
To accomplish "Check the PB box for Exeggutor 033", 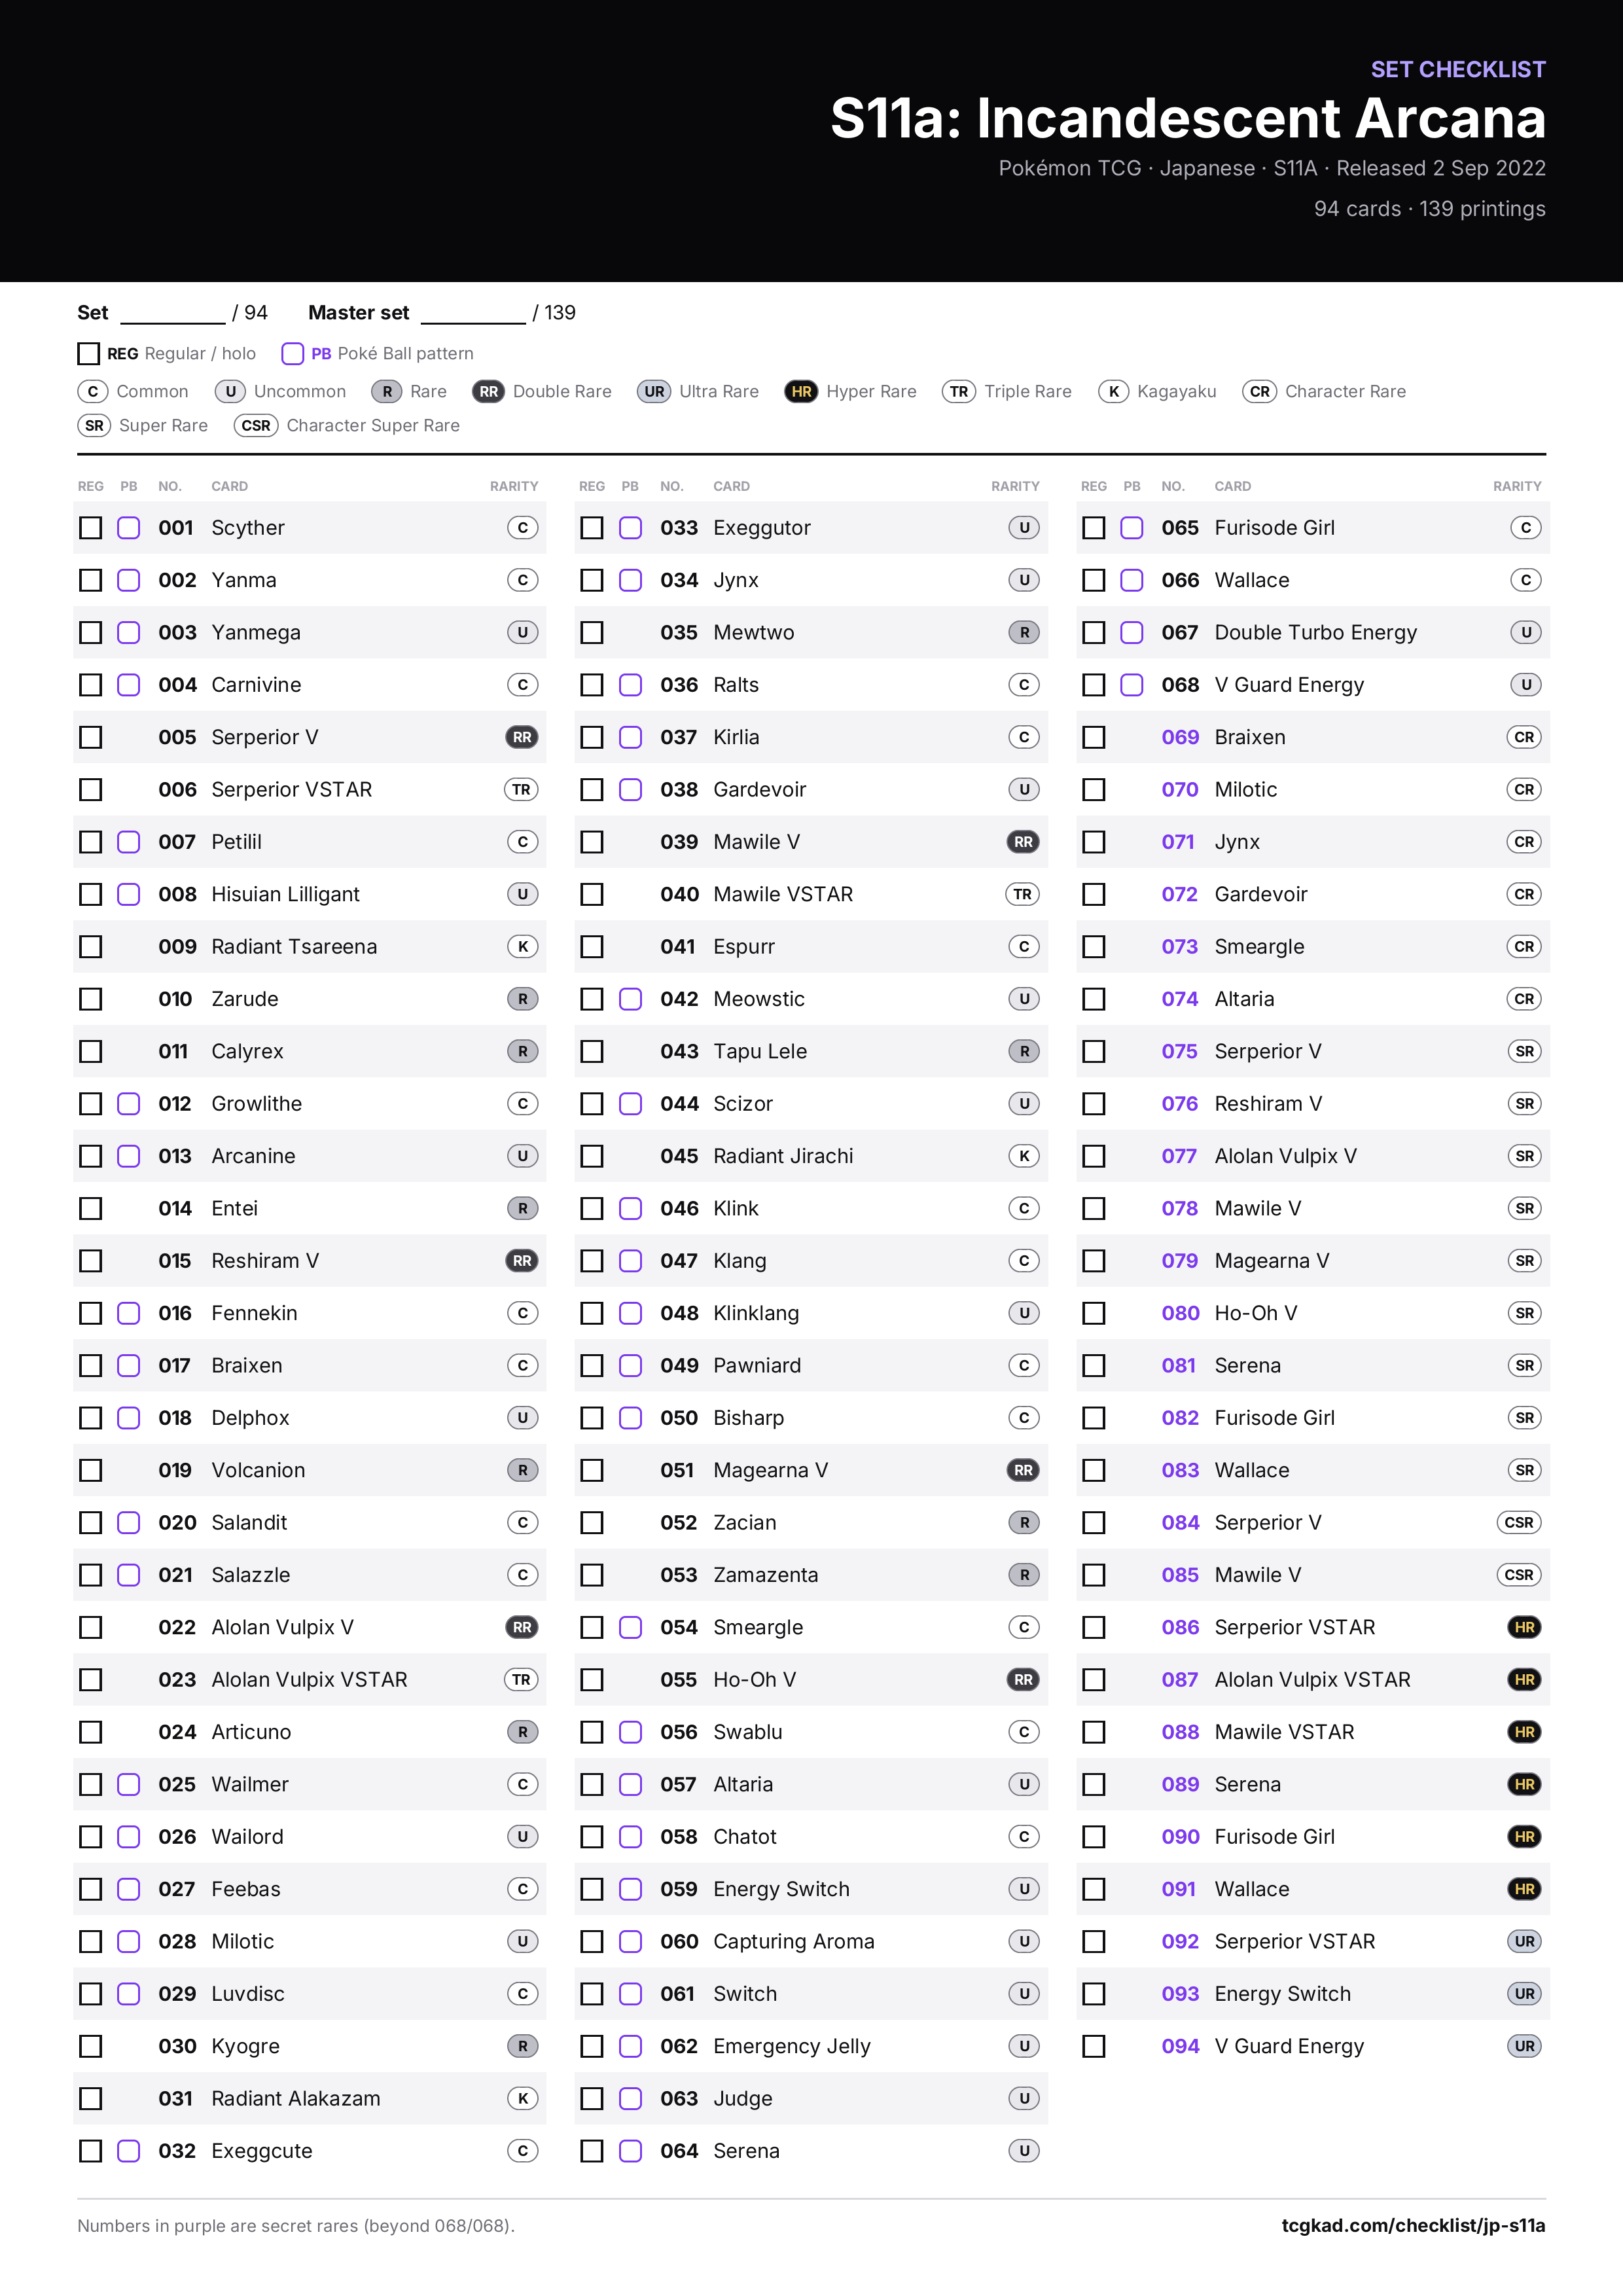I will pyautogui.click(x=630, y=528).
